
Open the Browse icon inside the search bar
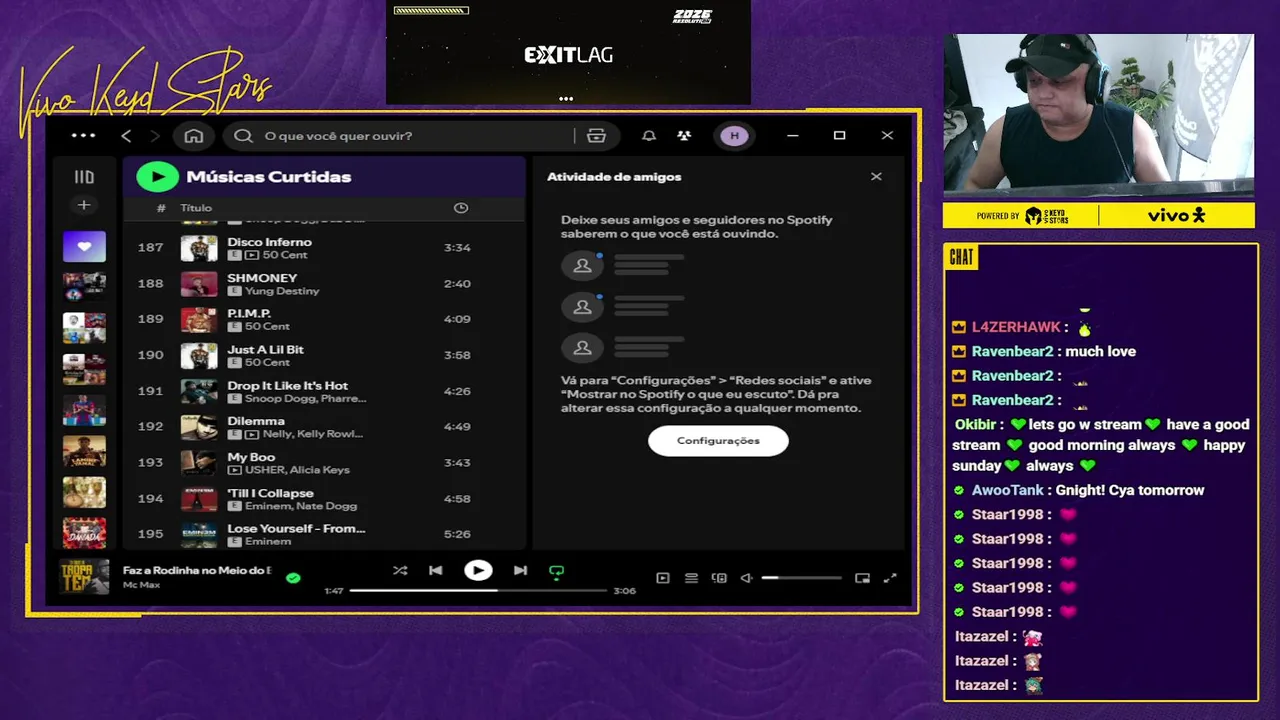[597, 136]
